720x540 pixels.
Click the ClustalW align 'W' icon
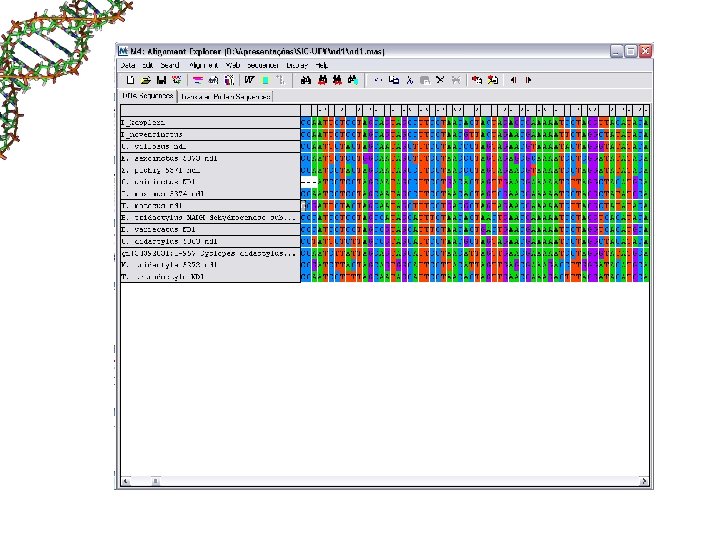pos(249,80)
